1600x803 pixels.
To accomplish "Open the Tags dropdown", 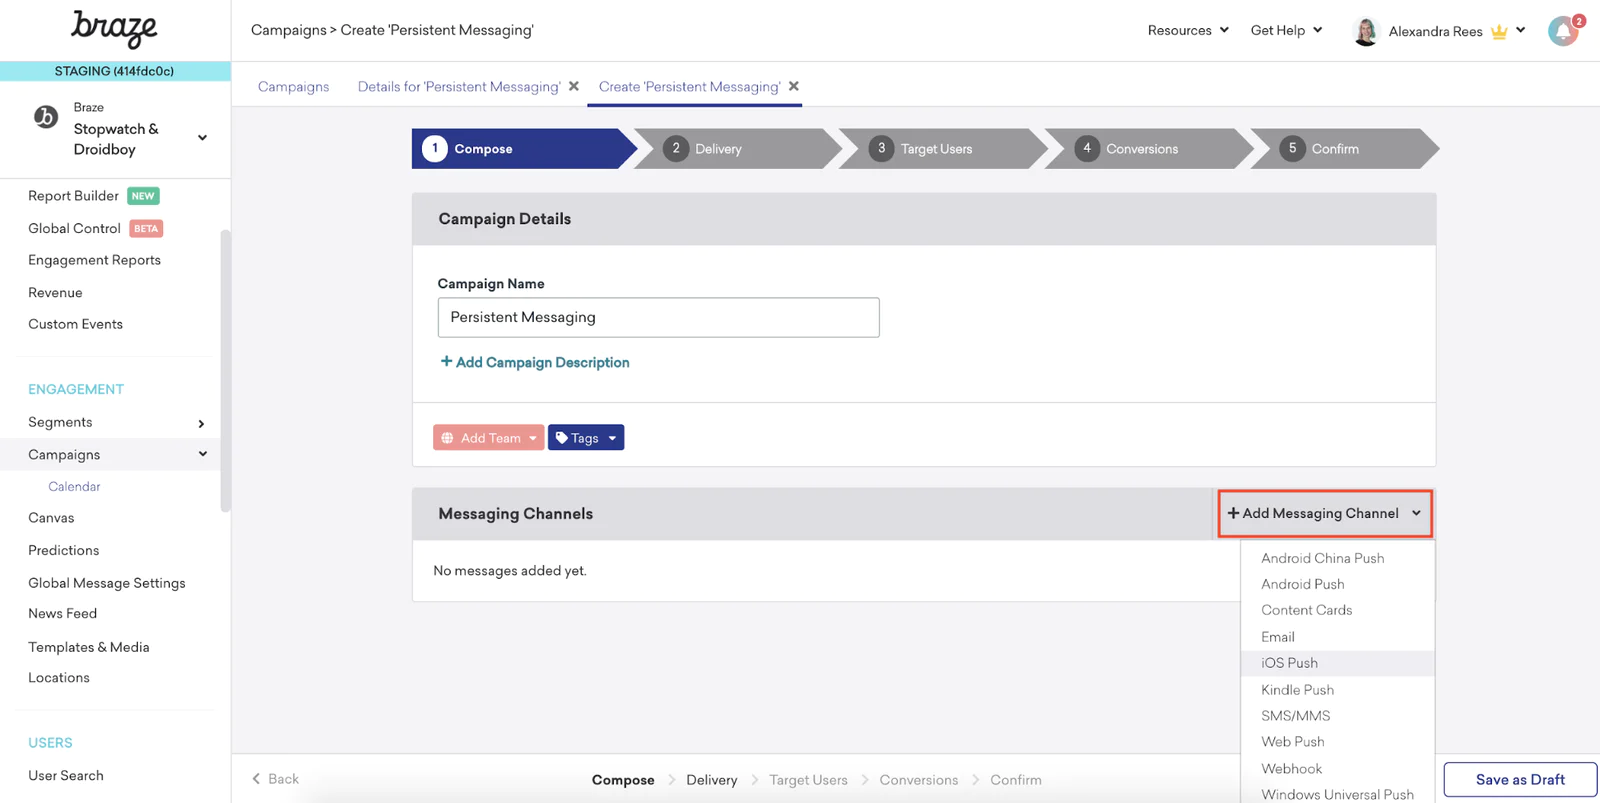I will (586, 438).
